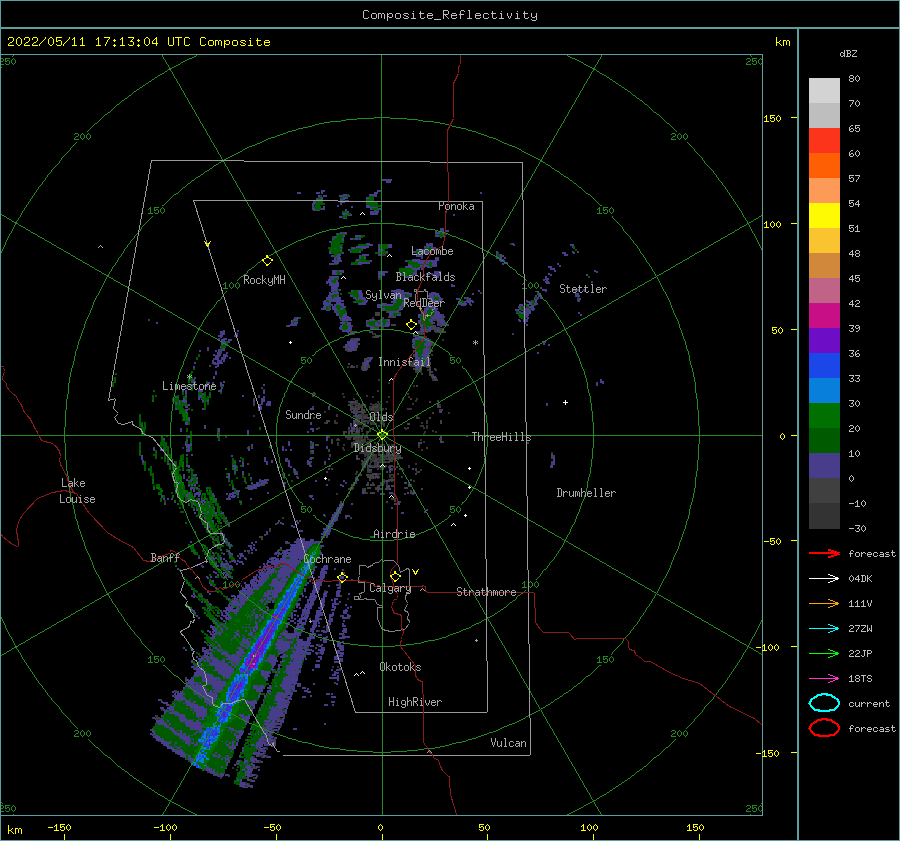Click the purple 39 dBZ swatch

click(824, 340)
